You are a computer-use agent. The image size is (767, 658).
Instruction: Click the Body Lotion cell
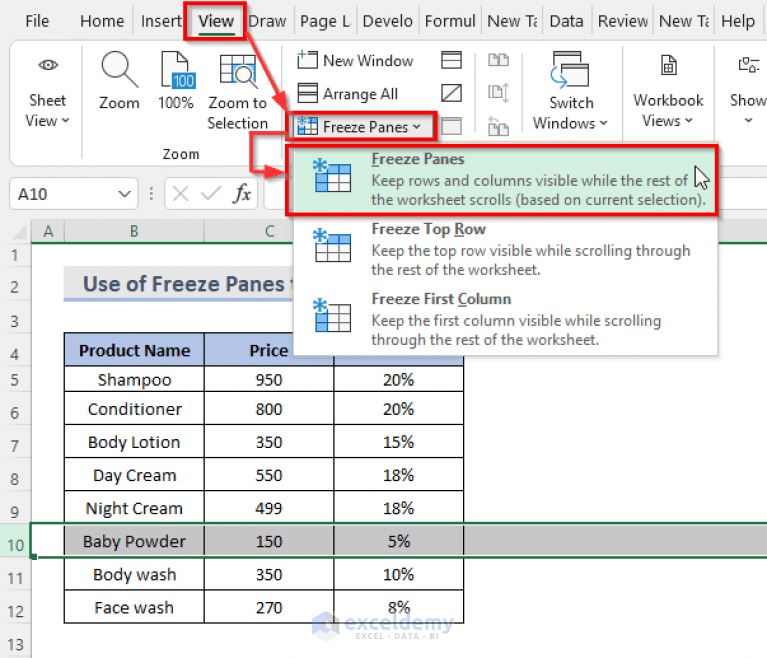click(134, 442)
